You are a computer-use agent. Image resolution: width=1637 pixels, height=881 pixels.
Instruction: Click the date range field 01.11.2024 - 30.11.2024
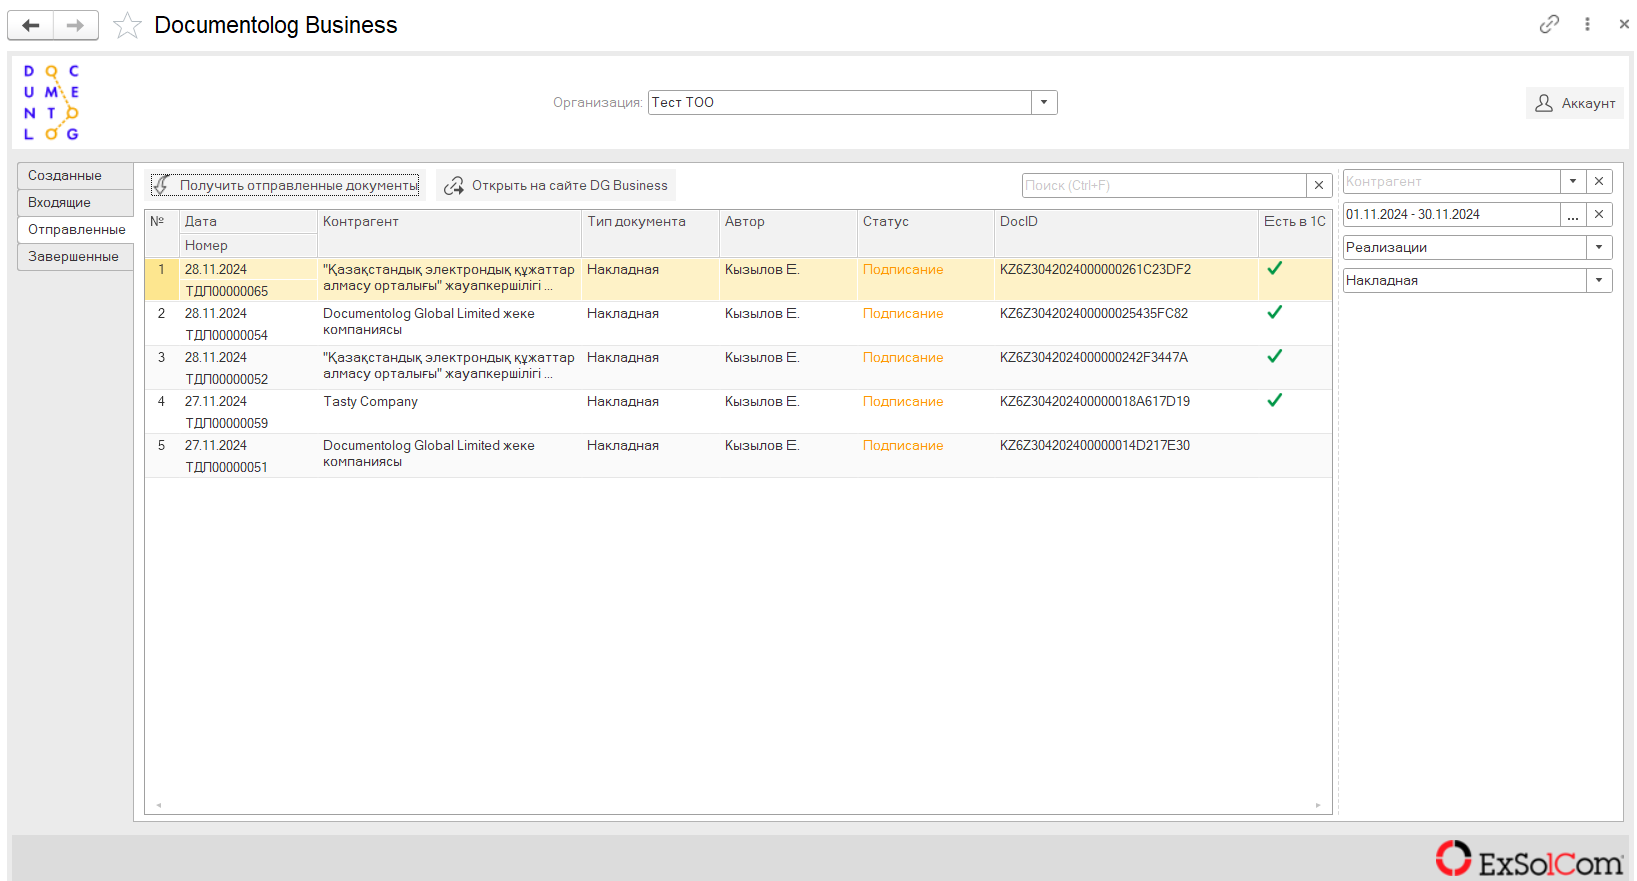1451,214
